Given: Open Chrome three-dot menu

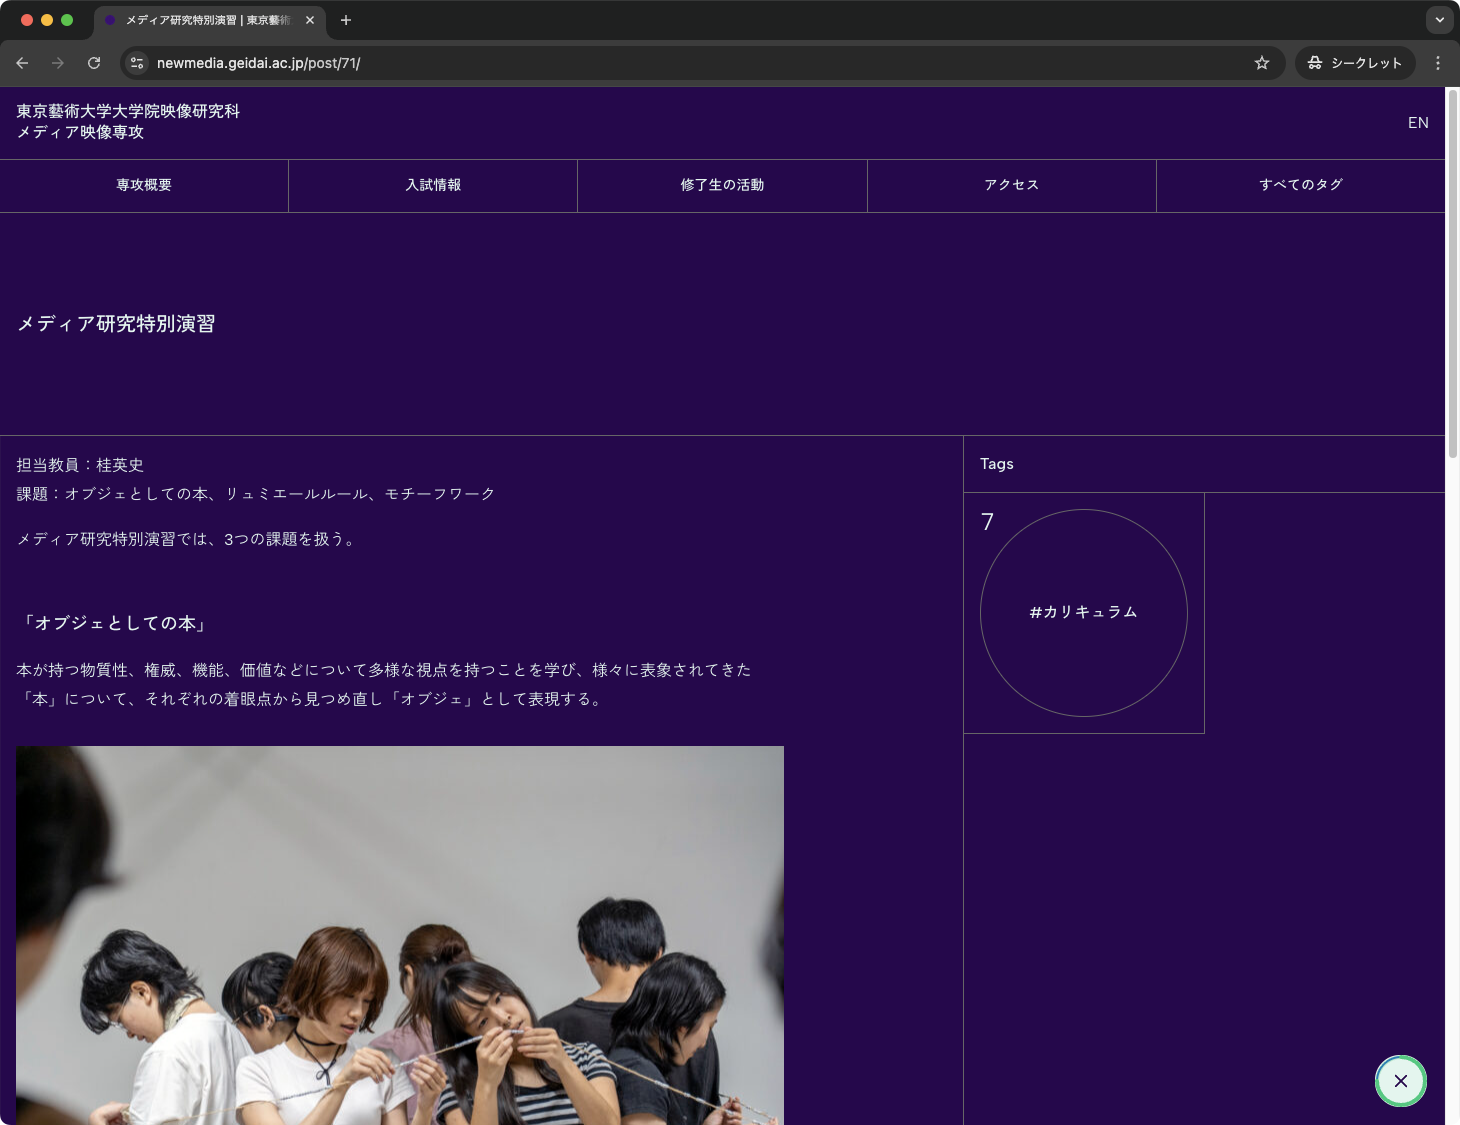Looking at the screenshot, I should (1438, 63).
